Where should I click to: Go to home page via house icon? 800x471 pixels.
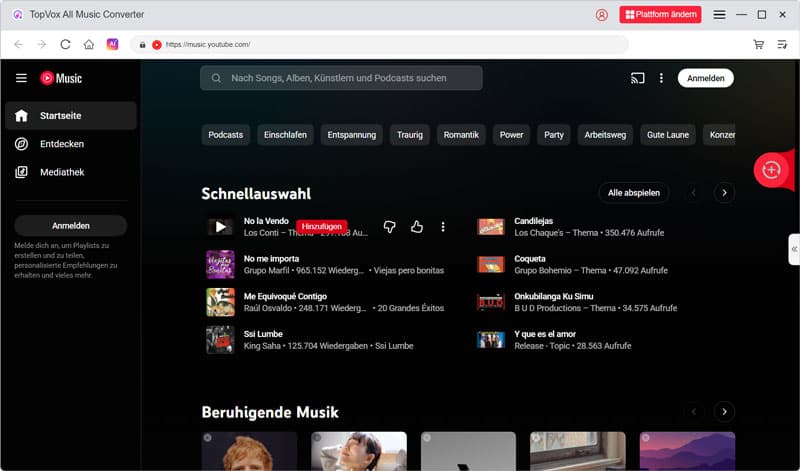[89, 44]
